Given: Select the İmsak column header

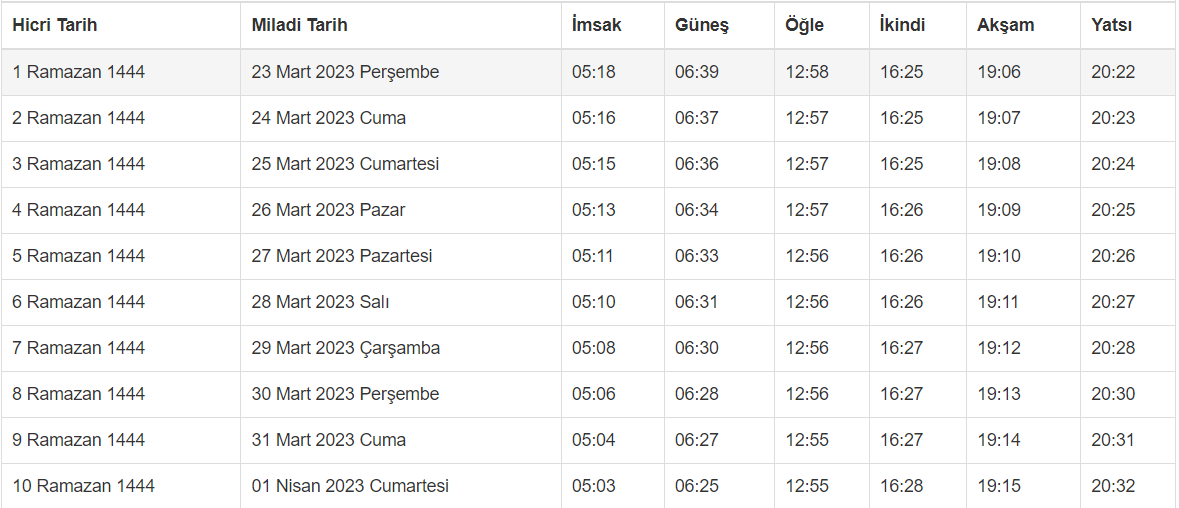Looking at the screenshot, I should pos(596,25).
